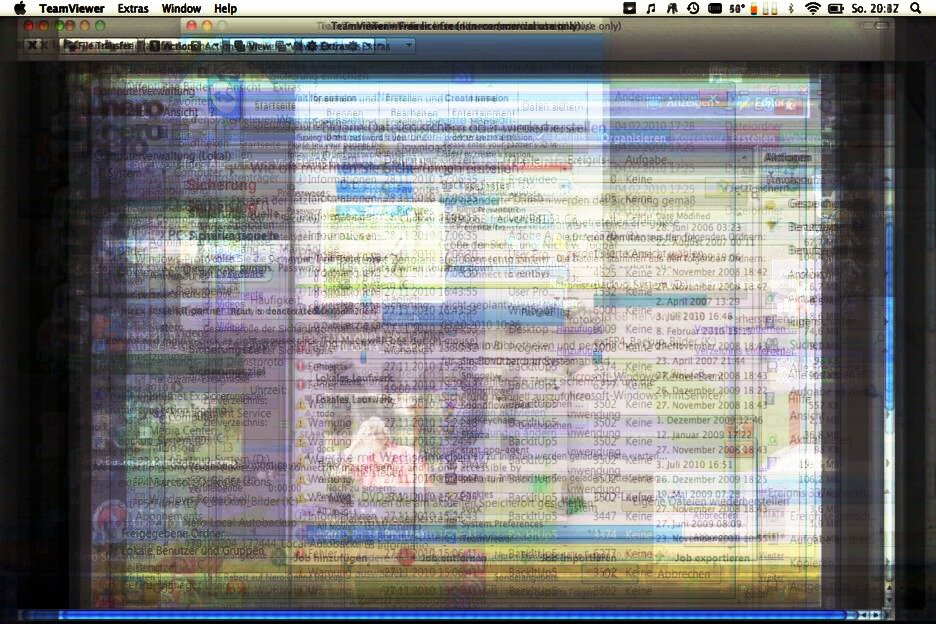Open File Transfer in the session toolbar
This screenshot has height=624, width=936.
tap(98, 45)
